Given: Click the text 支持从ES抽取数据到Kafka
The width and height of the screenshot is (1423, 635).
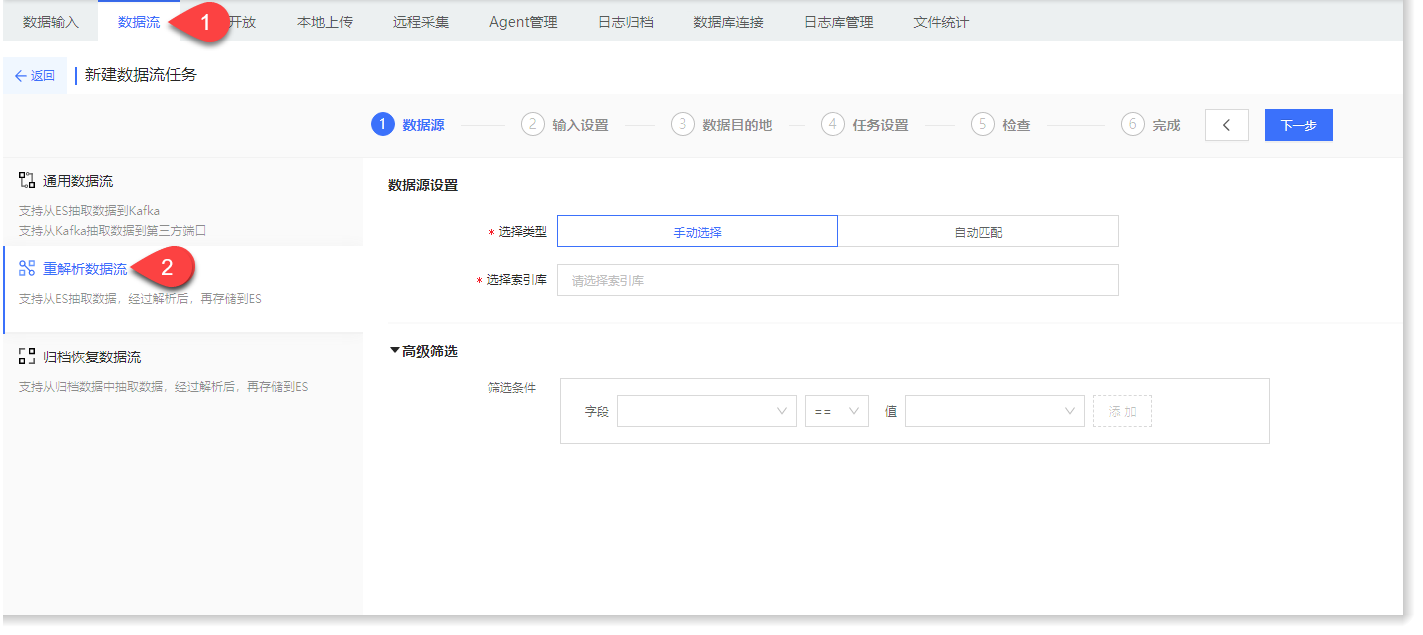Looking at the screenshot, I should click(89, 211).
